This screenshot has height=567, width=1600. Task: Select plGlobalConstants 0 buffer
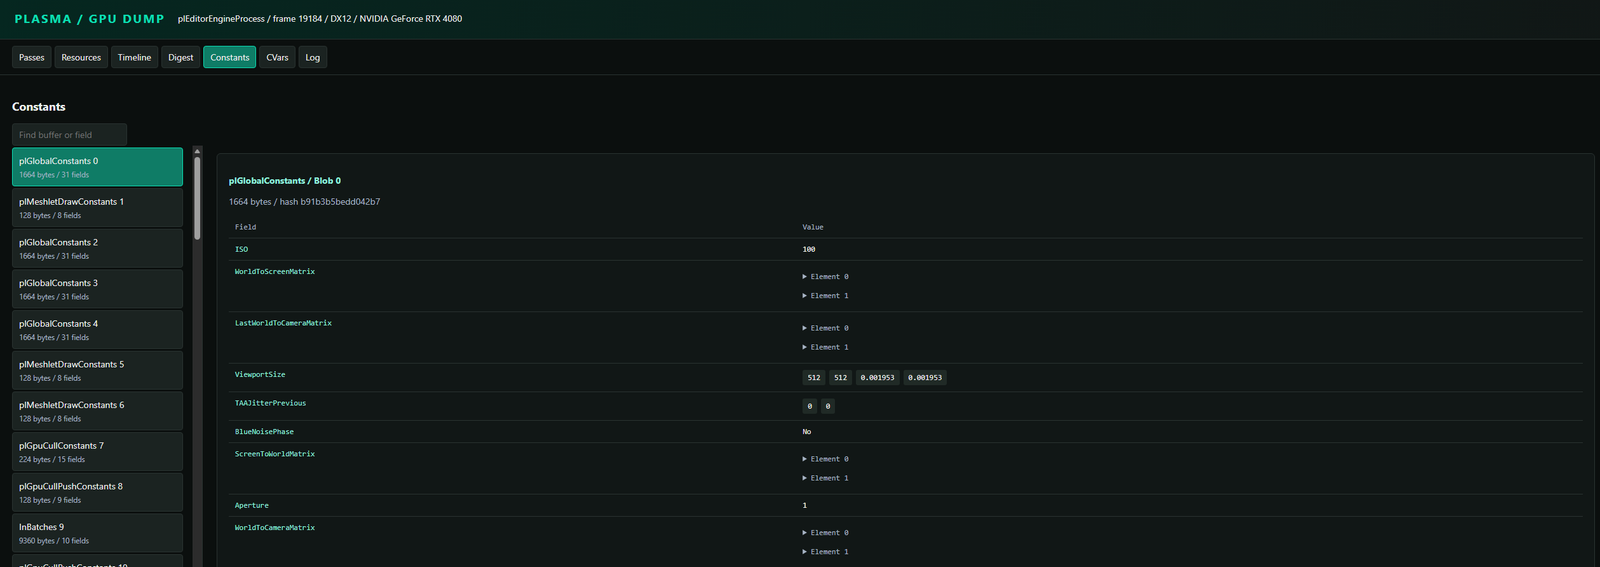(97, 167)
